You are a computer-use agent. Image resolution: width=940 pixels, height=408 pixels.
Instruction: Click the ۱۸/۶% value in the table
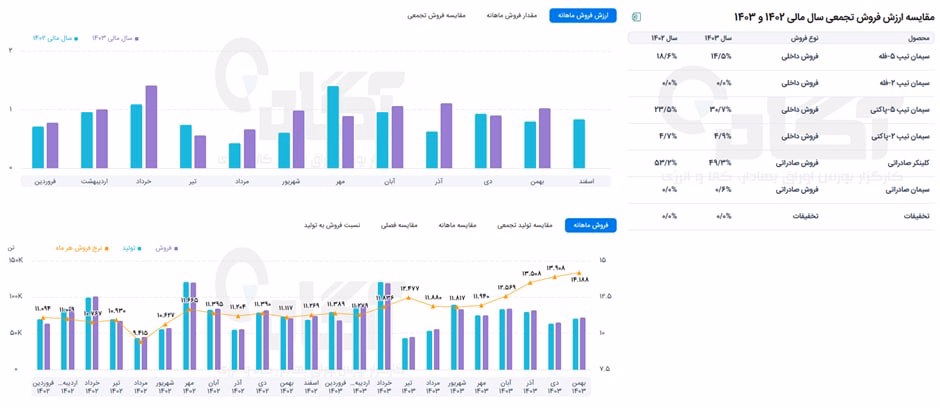(x=666, y=55)
